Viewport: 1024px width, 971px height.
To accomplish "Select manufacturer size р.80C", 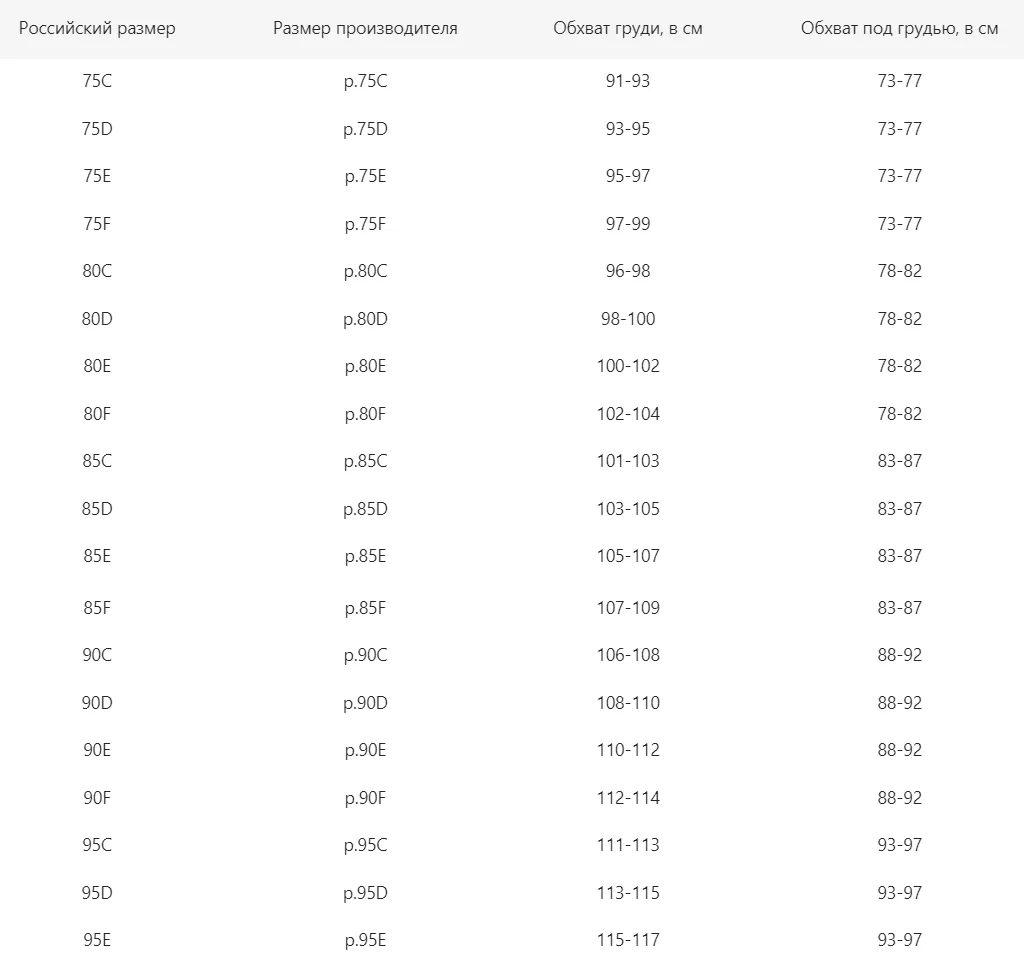I will (x=365, y=271).
